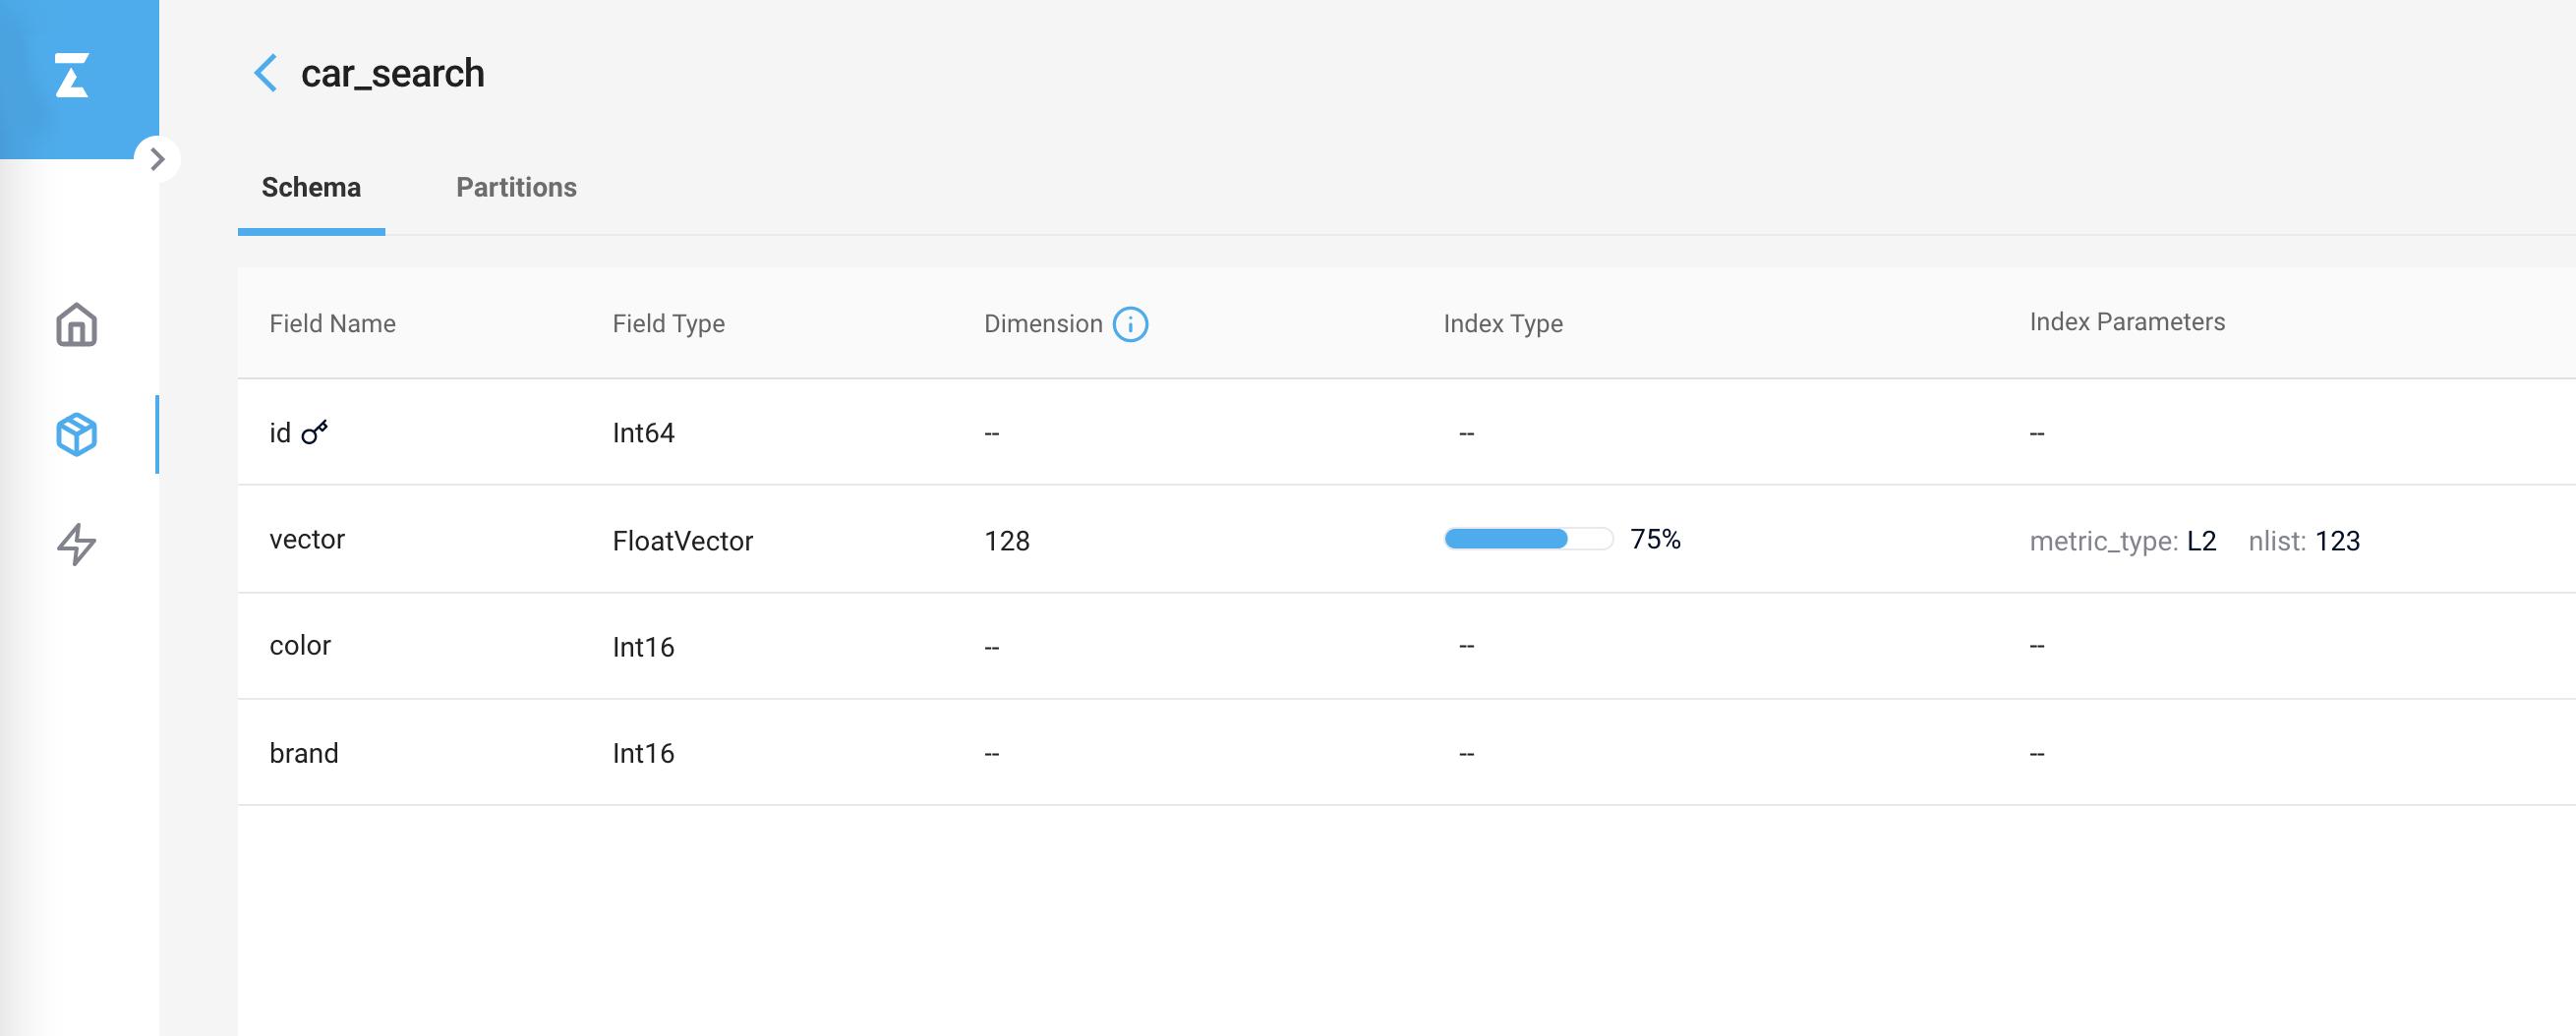Click the Index Type column header

click(1502, 324)
